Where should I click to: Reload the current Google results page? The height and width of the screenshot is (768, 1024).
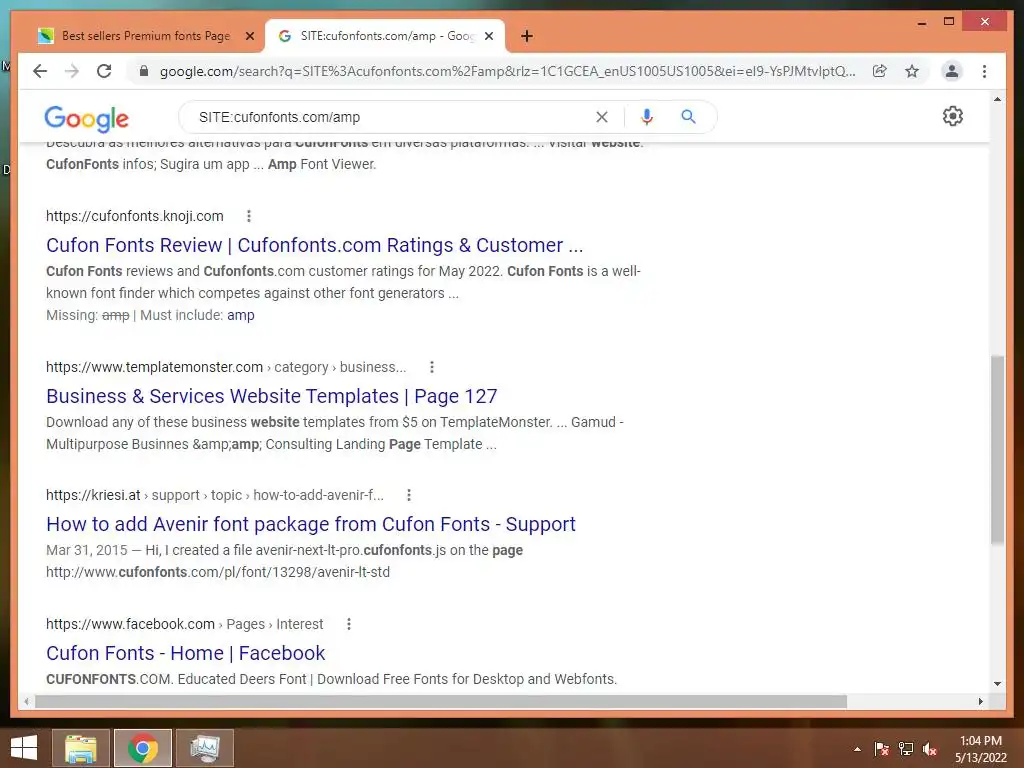(x=104, y=71)
